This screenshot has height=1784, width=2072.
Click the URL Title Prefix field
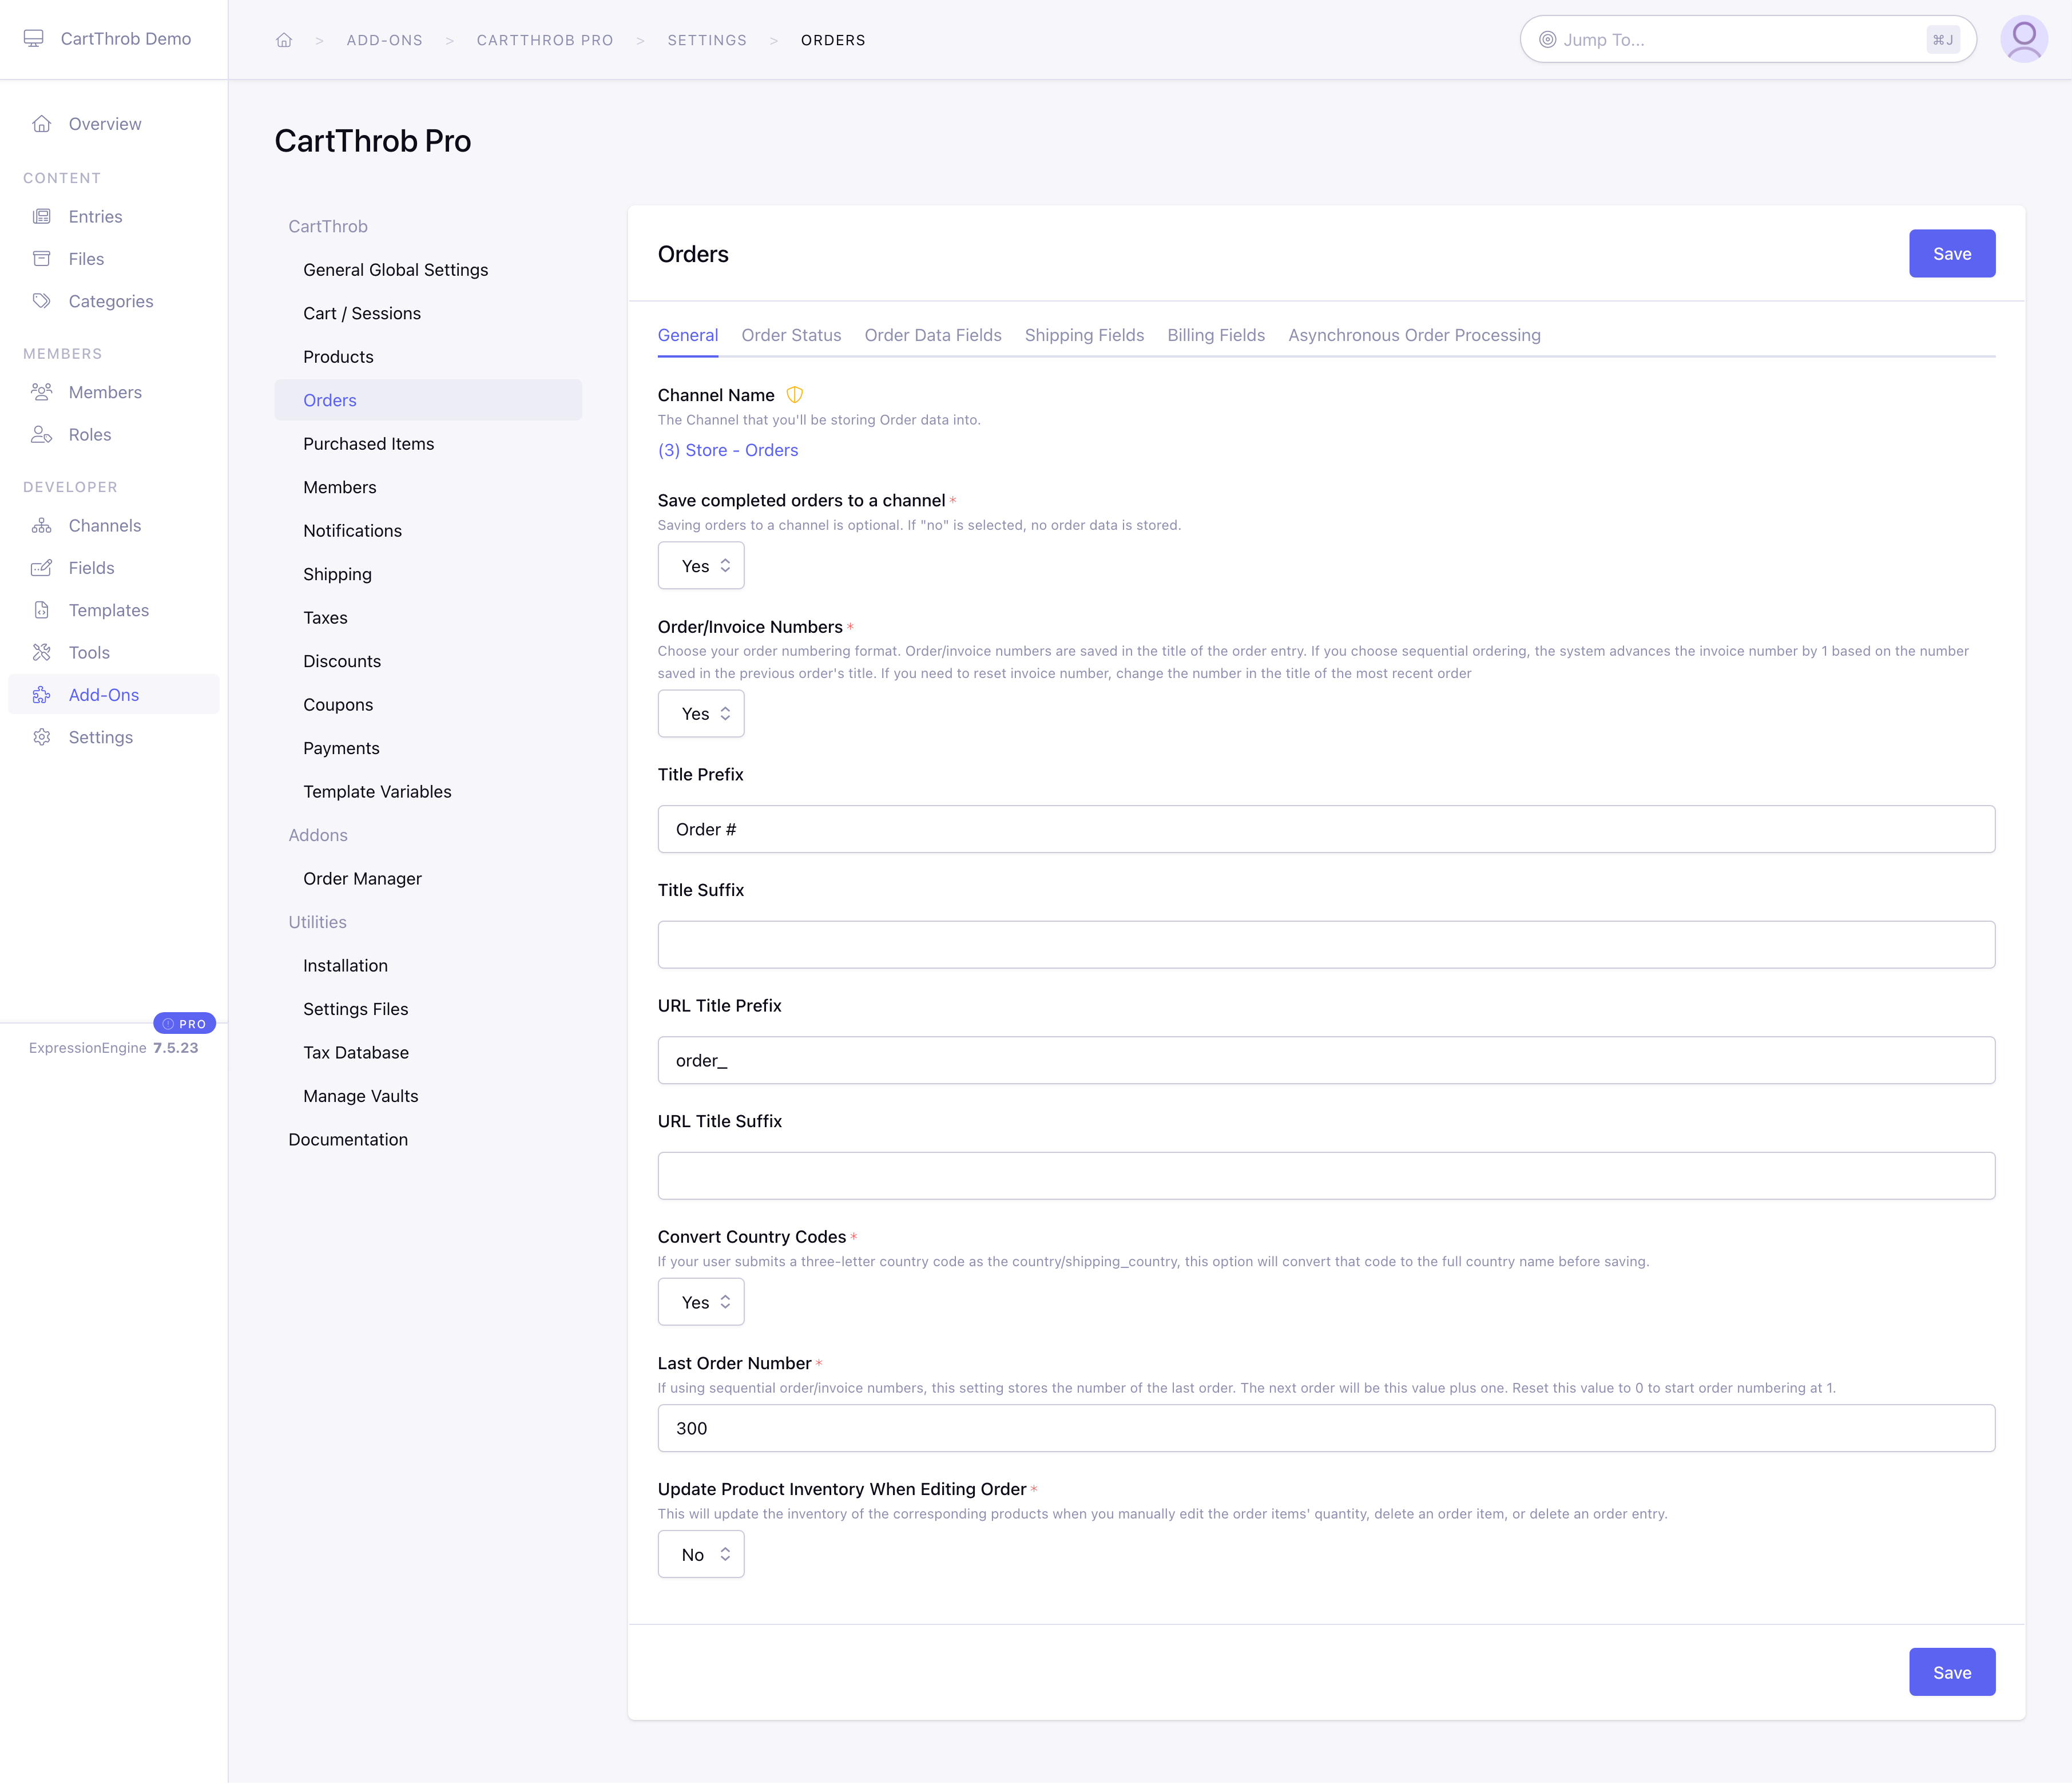tap(1326, 1060)
